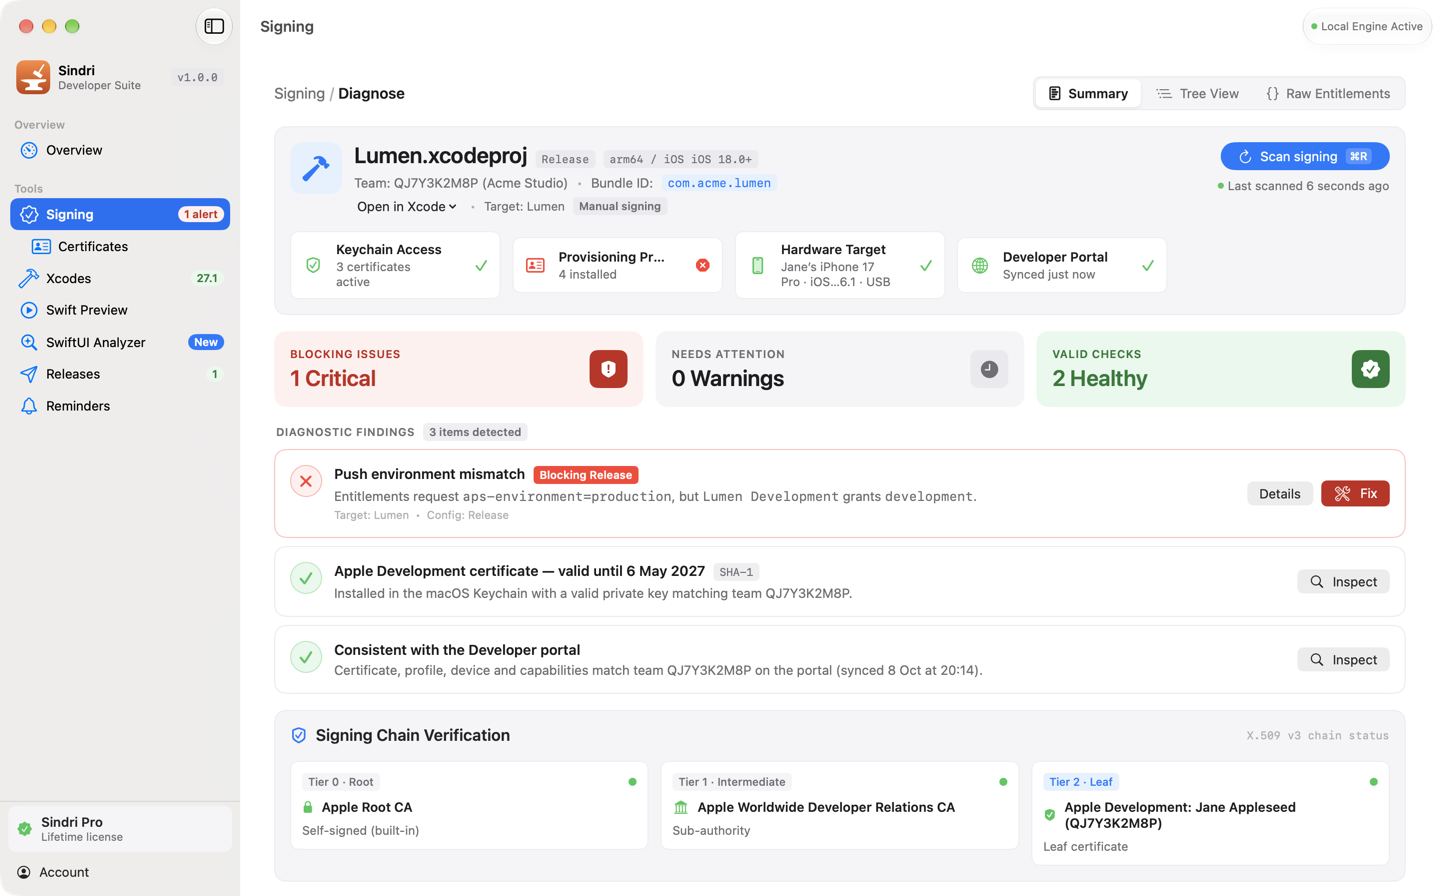Click the Scan signing button
This screenshot has width=1440, height=896.
(1305, 156)
